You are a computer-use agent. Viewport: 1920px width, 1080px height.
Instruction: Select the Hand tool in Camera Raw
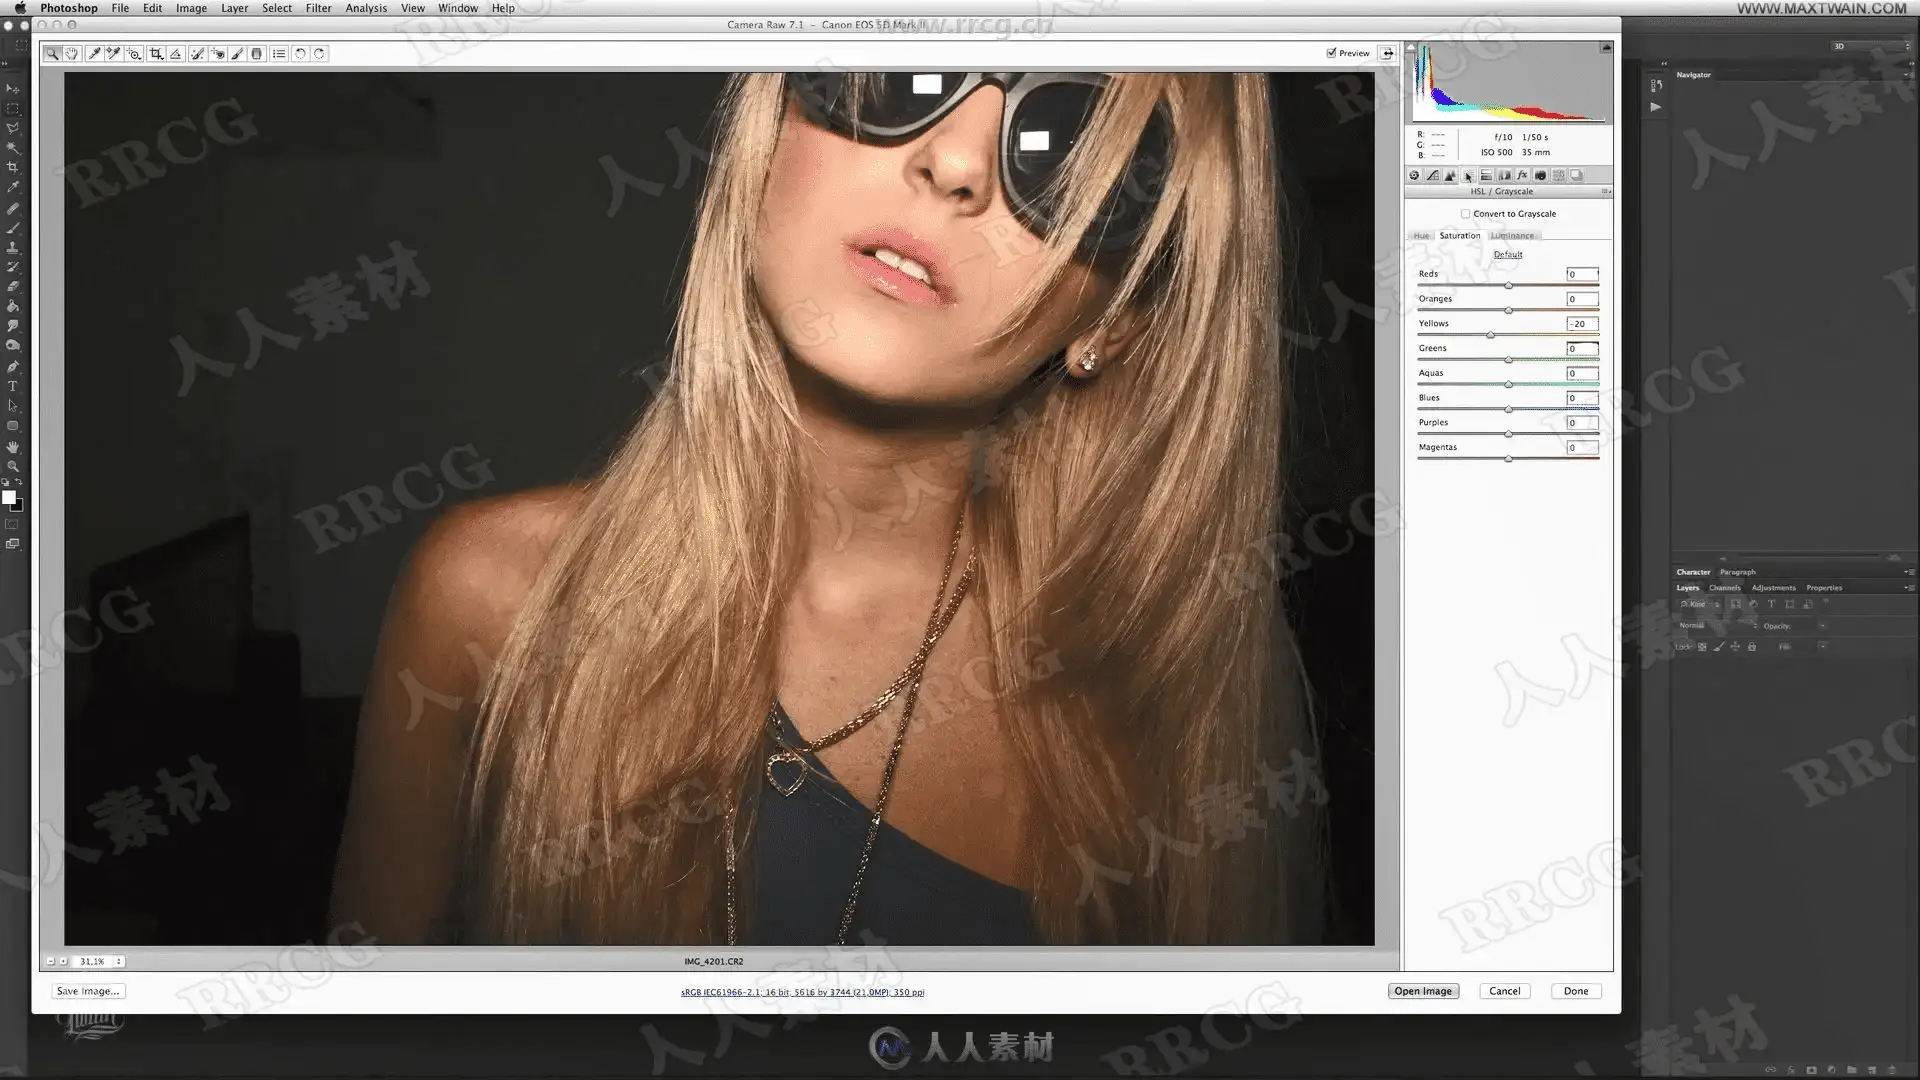[x=72, y=54]
